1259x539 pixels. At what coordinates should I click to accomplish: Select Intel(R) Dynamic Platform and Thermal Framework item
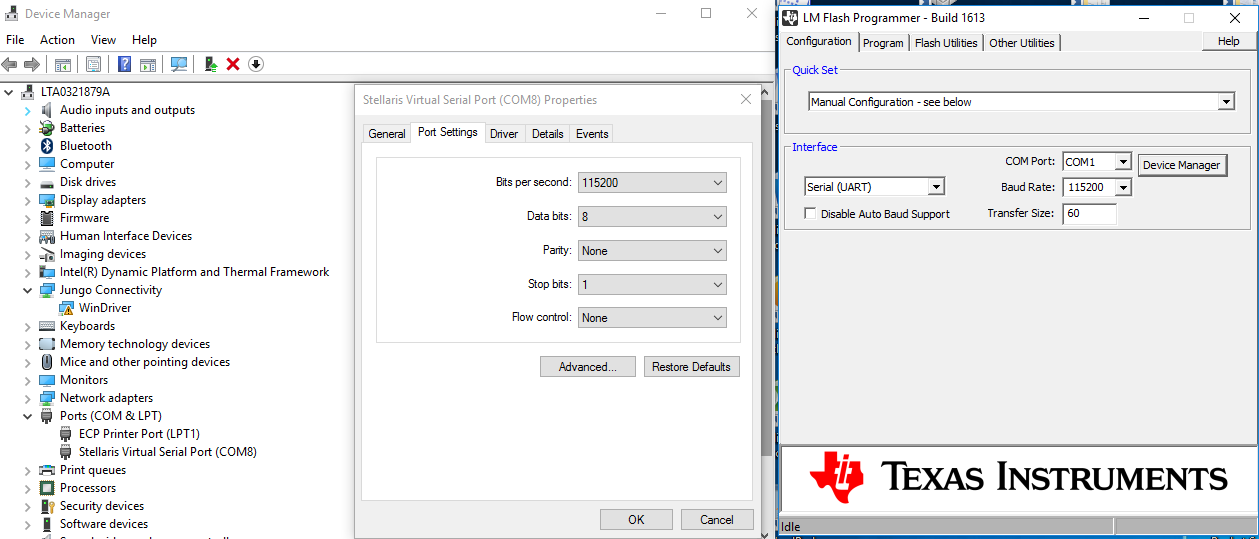click(194, 272)
